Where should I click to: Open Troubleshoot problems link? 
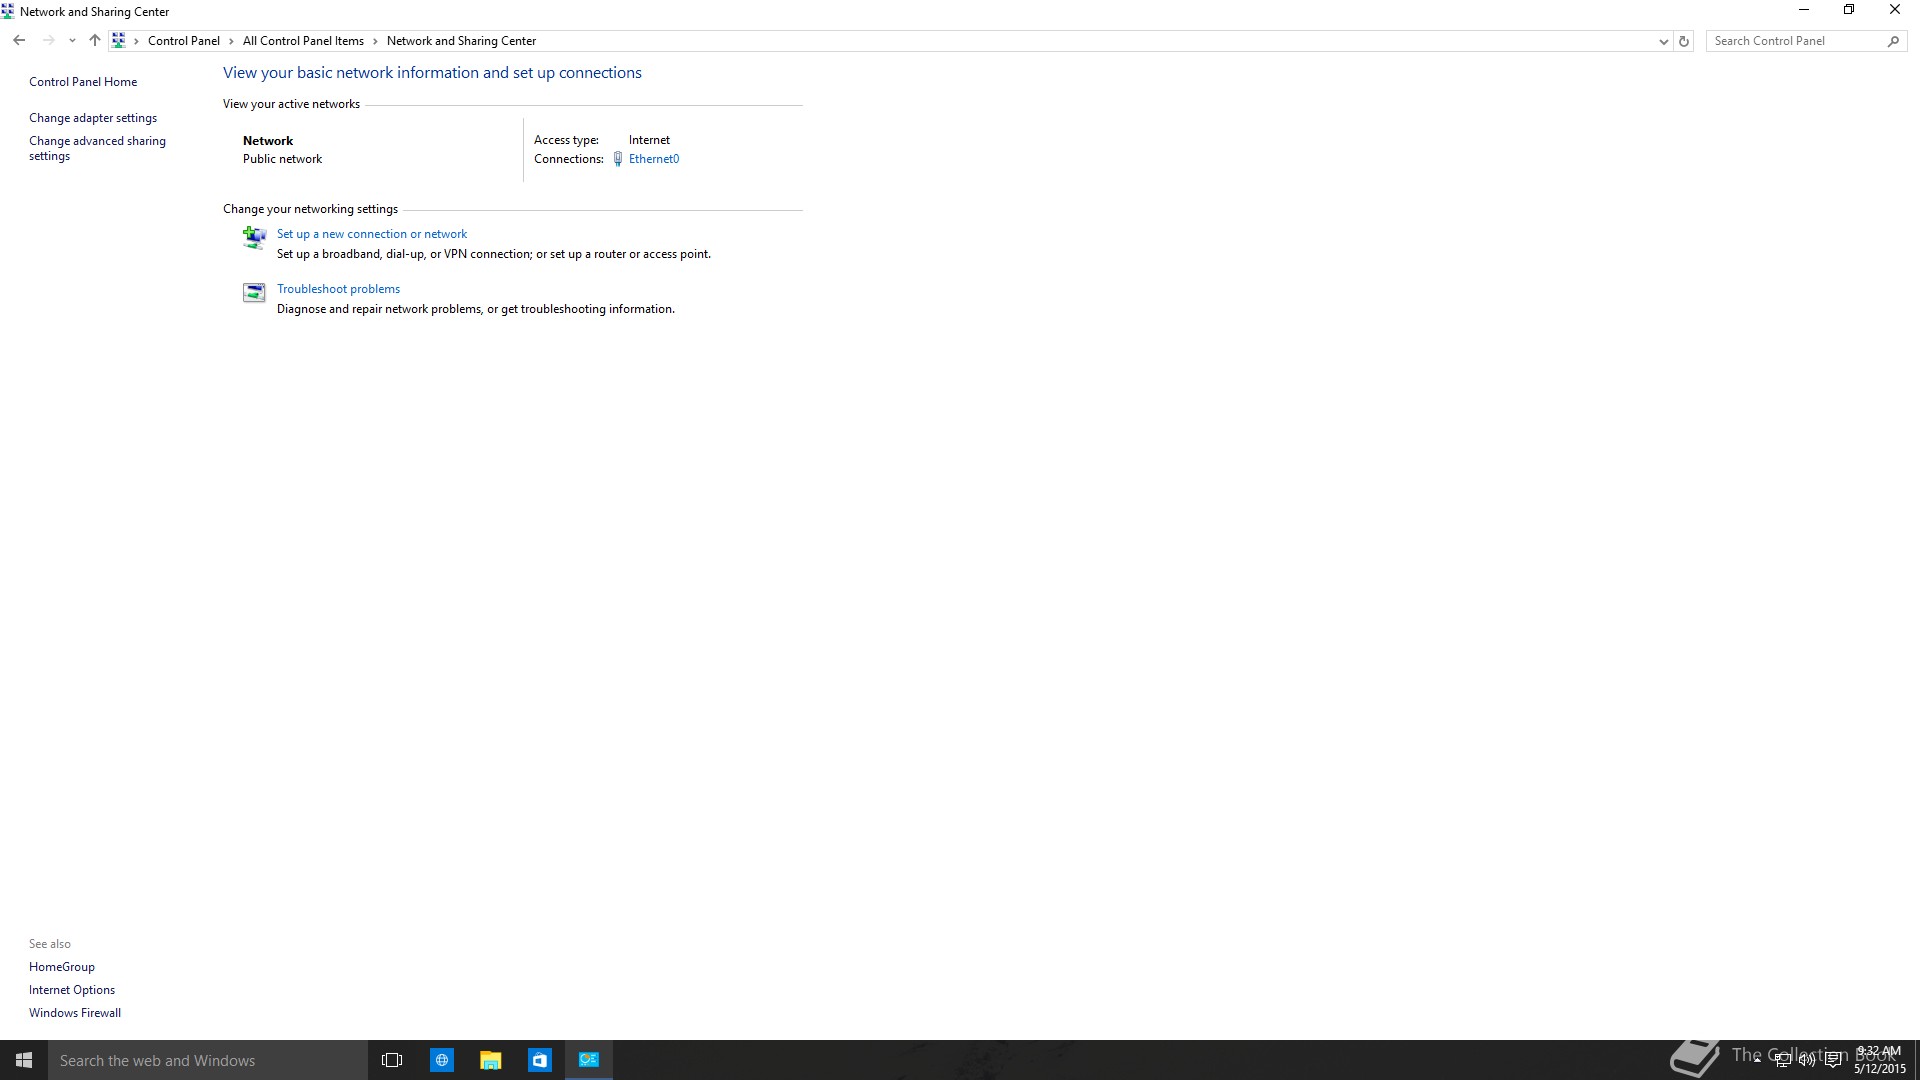pos(338,289)
